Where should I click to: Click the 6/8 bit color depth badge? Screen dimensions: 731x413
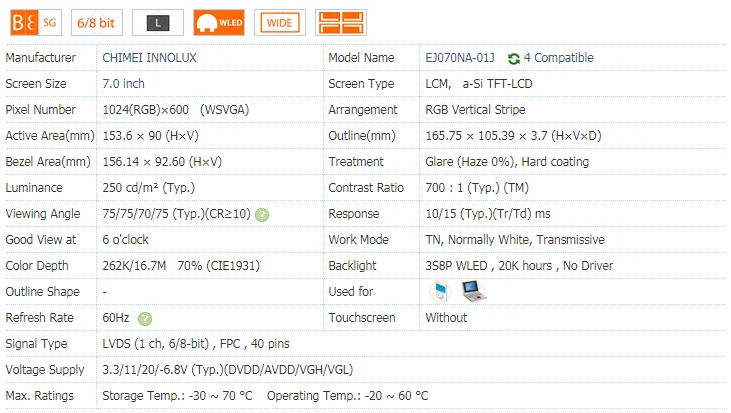click(x=97, y=22)
